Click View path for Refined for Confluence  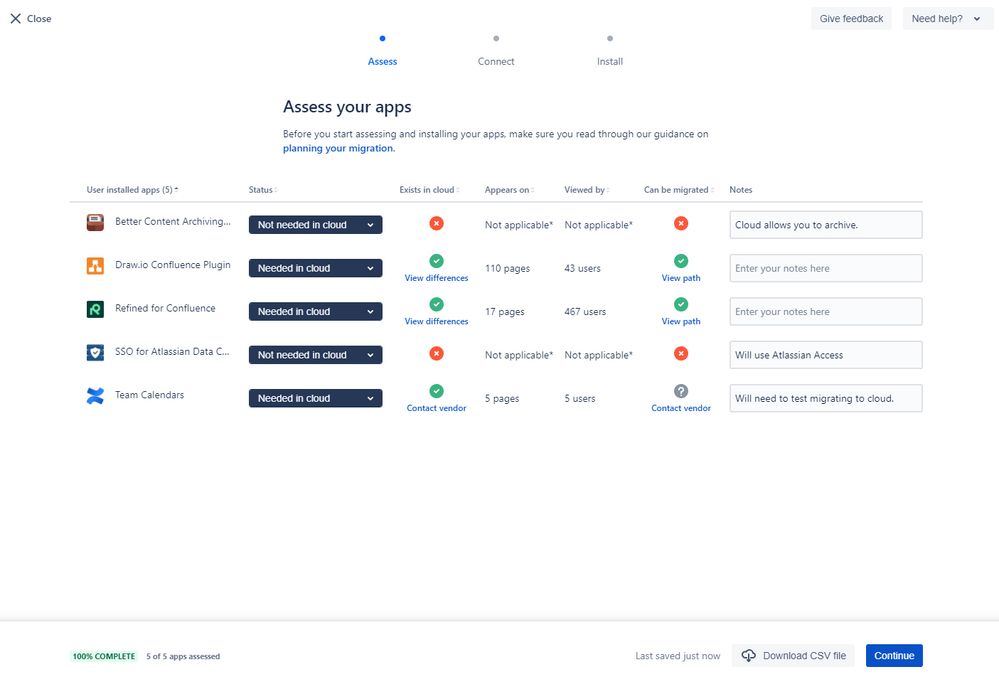[681, 321]
